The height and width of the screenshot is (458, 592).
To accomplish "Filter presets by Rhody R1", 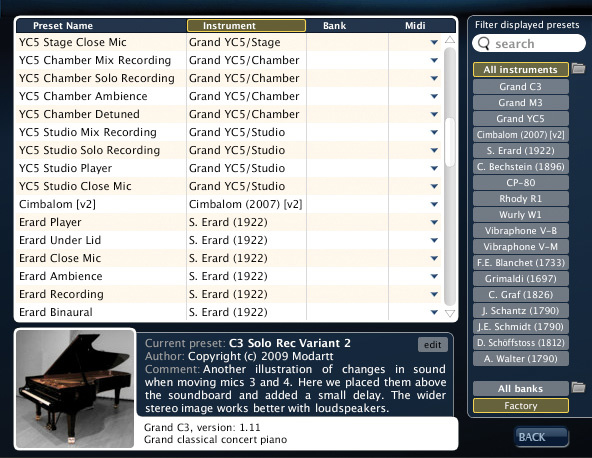I will pyautogui.click(x=521, y=199).
